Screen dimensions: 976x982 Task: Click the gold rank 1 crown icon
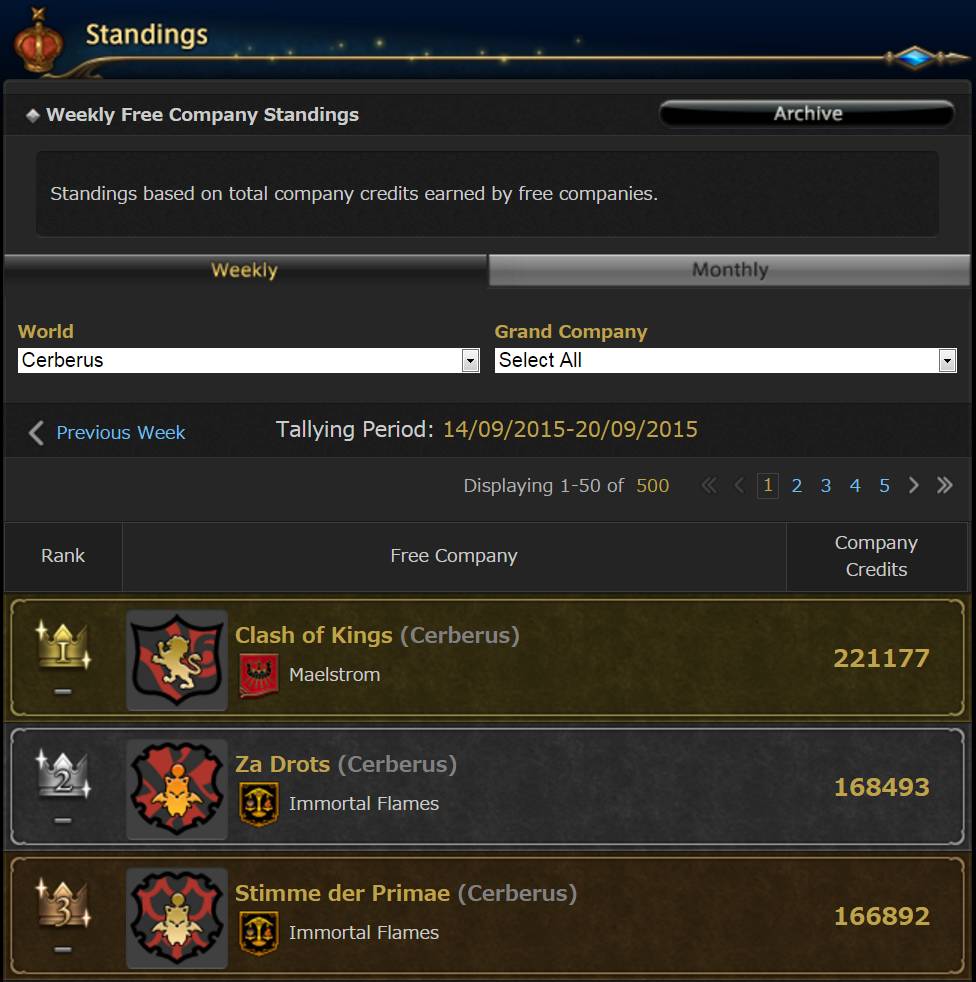click(x=63, y=644)
